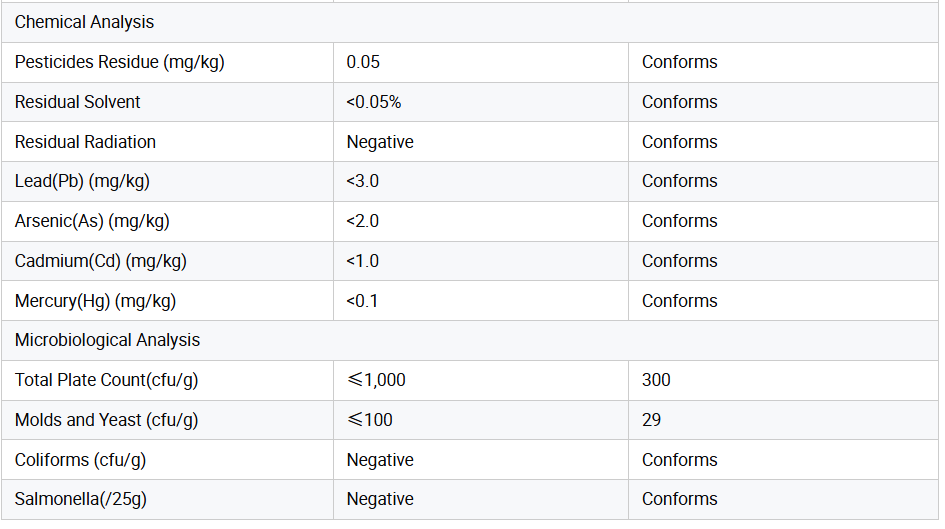Click the Molds and Yeast result 29

(x=651, y=420)
